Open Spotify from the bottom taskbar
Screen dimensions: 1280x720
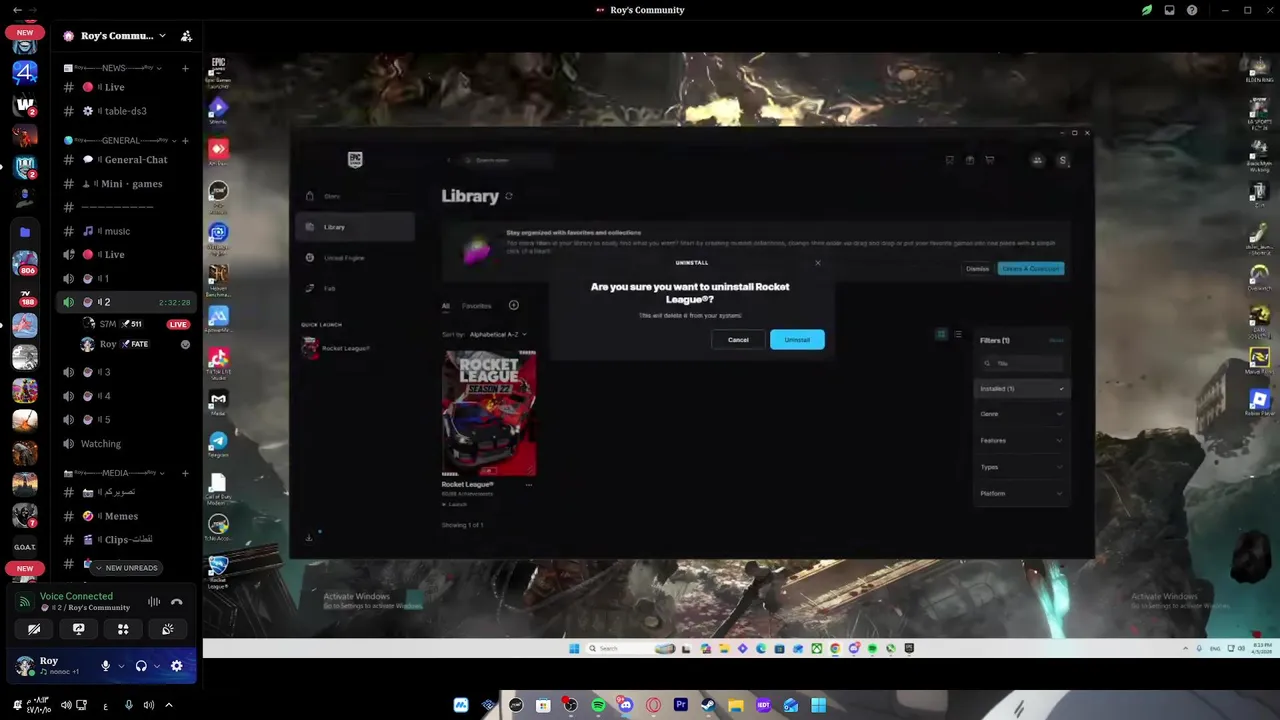[598, 705]
